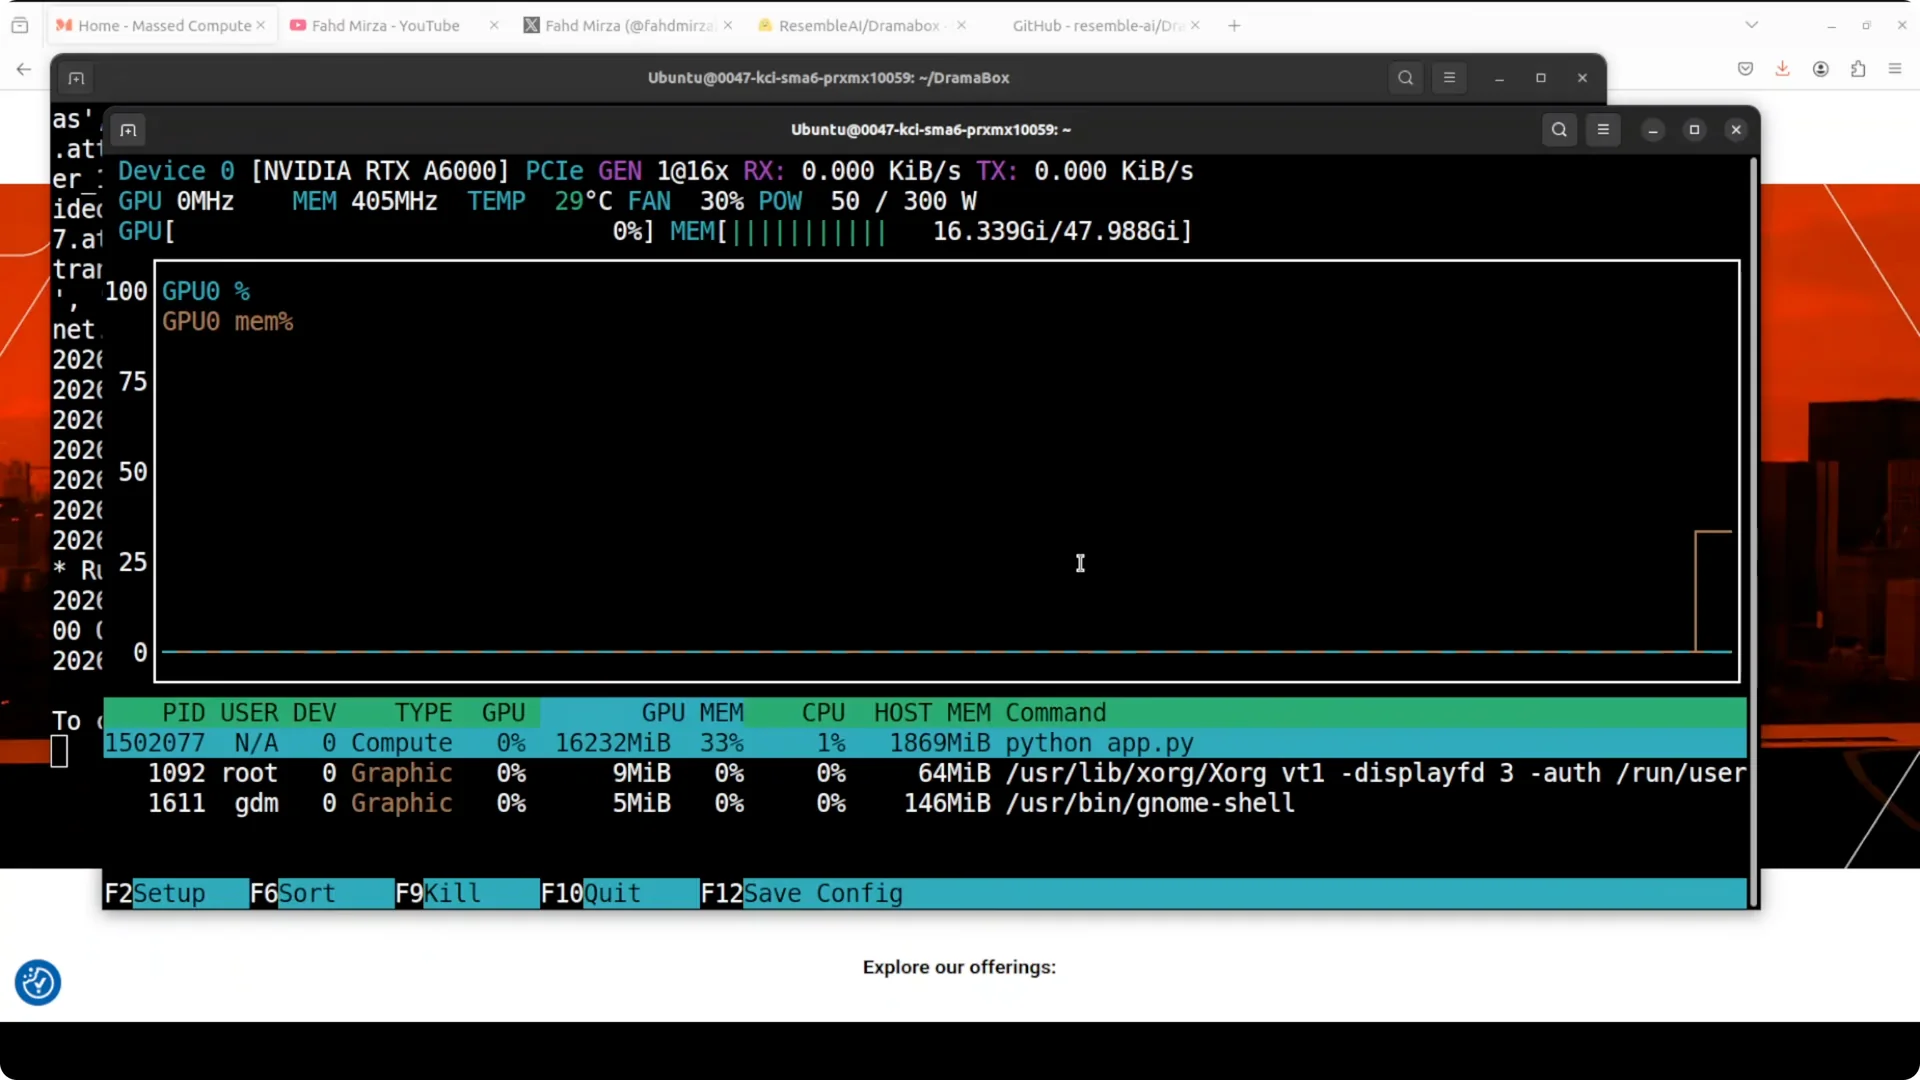This screenshot has height=1080, width=1920.
Task: Close the ResembleAI/Dramabox tab
Action: point(961,25)
